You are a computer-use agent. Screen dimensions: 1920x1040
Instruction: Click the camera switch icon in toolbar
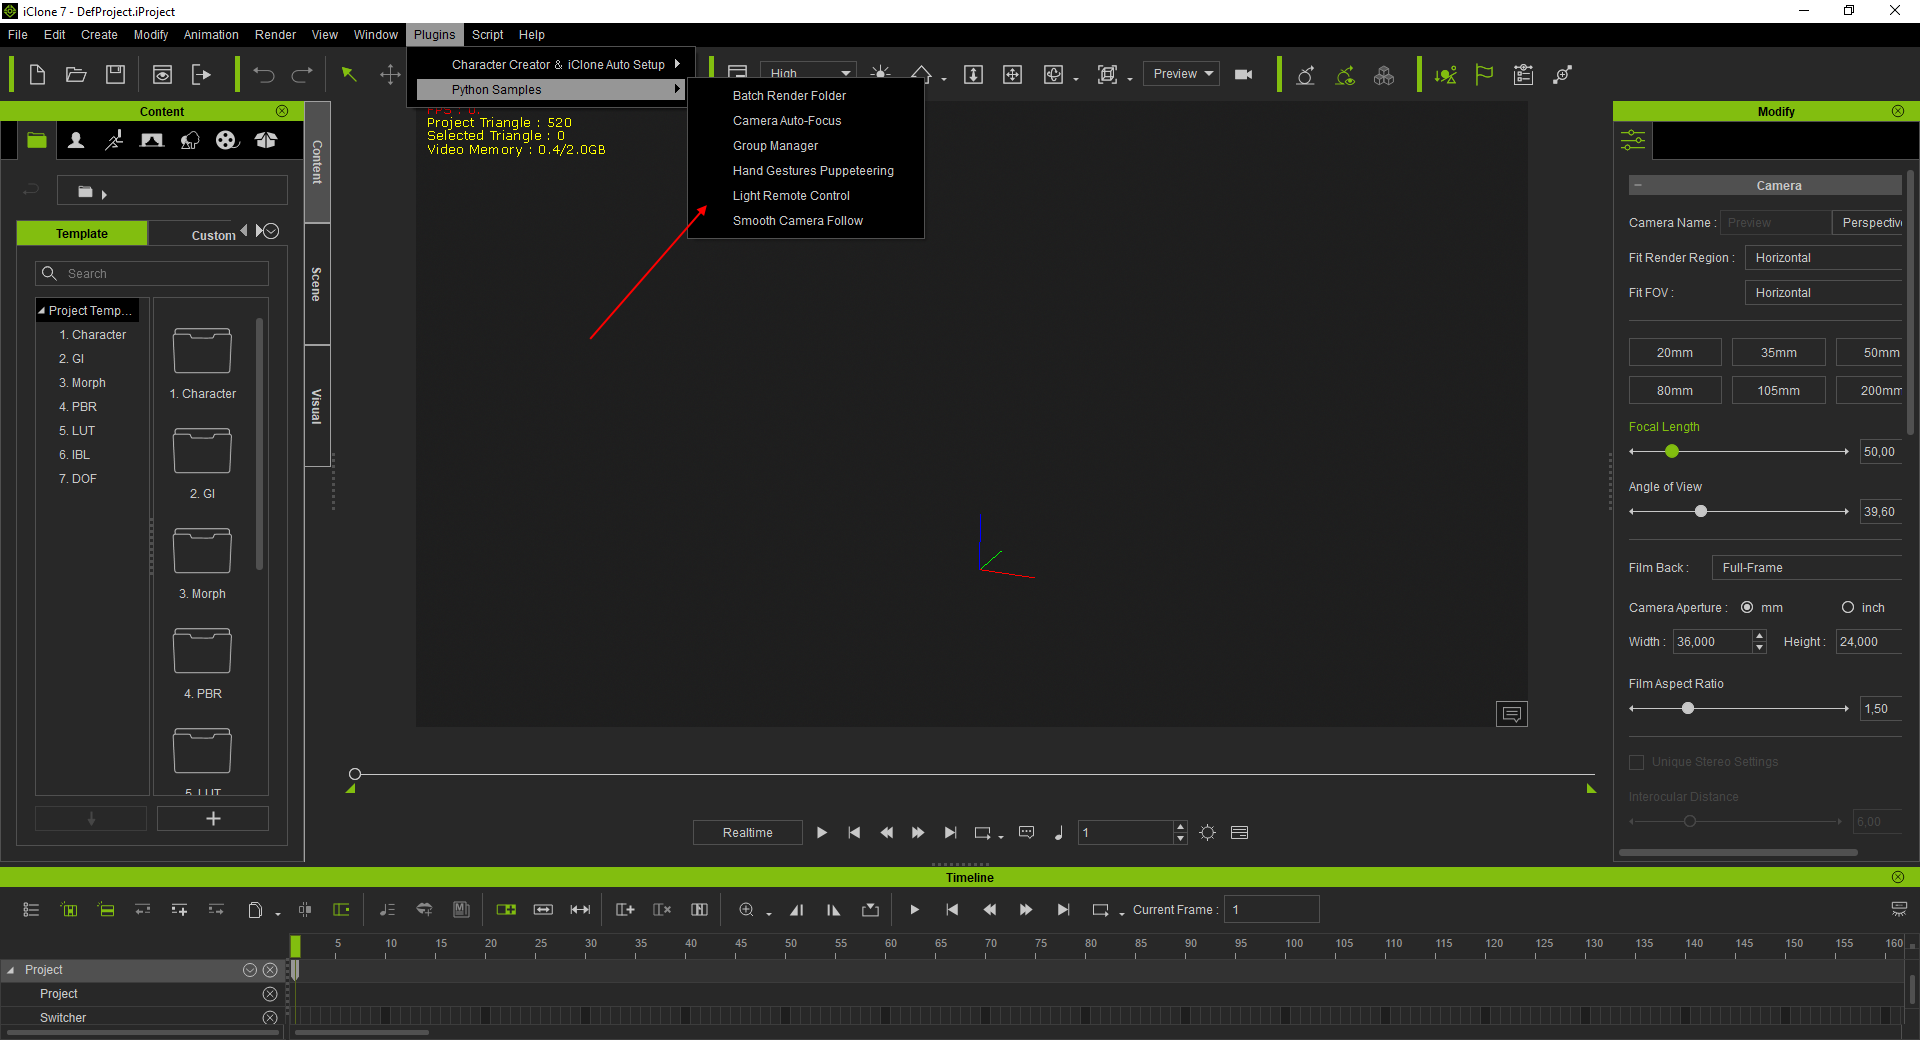[1244, 74]
